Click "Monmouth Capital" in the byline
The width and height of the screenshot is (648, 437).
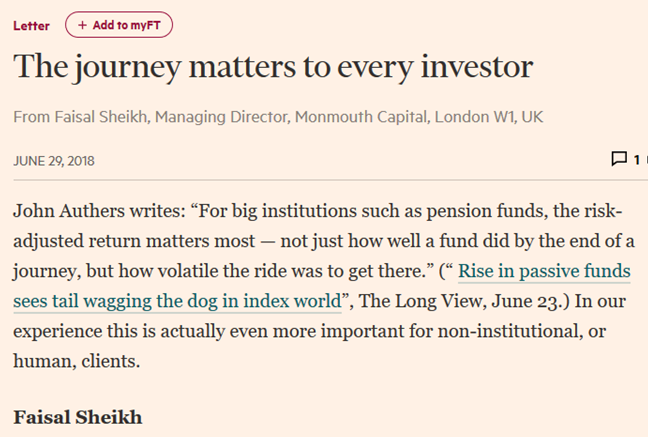(x=361, y=117)
